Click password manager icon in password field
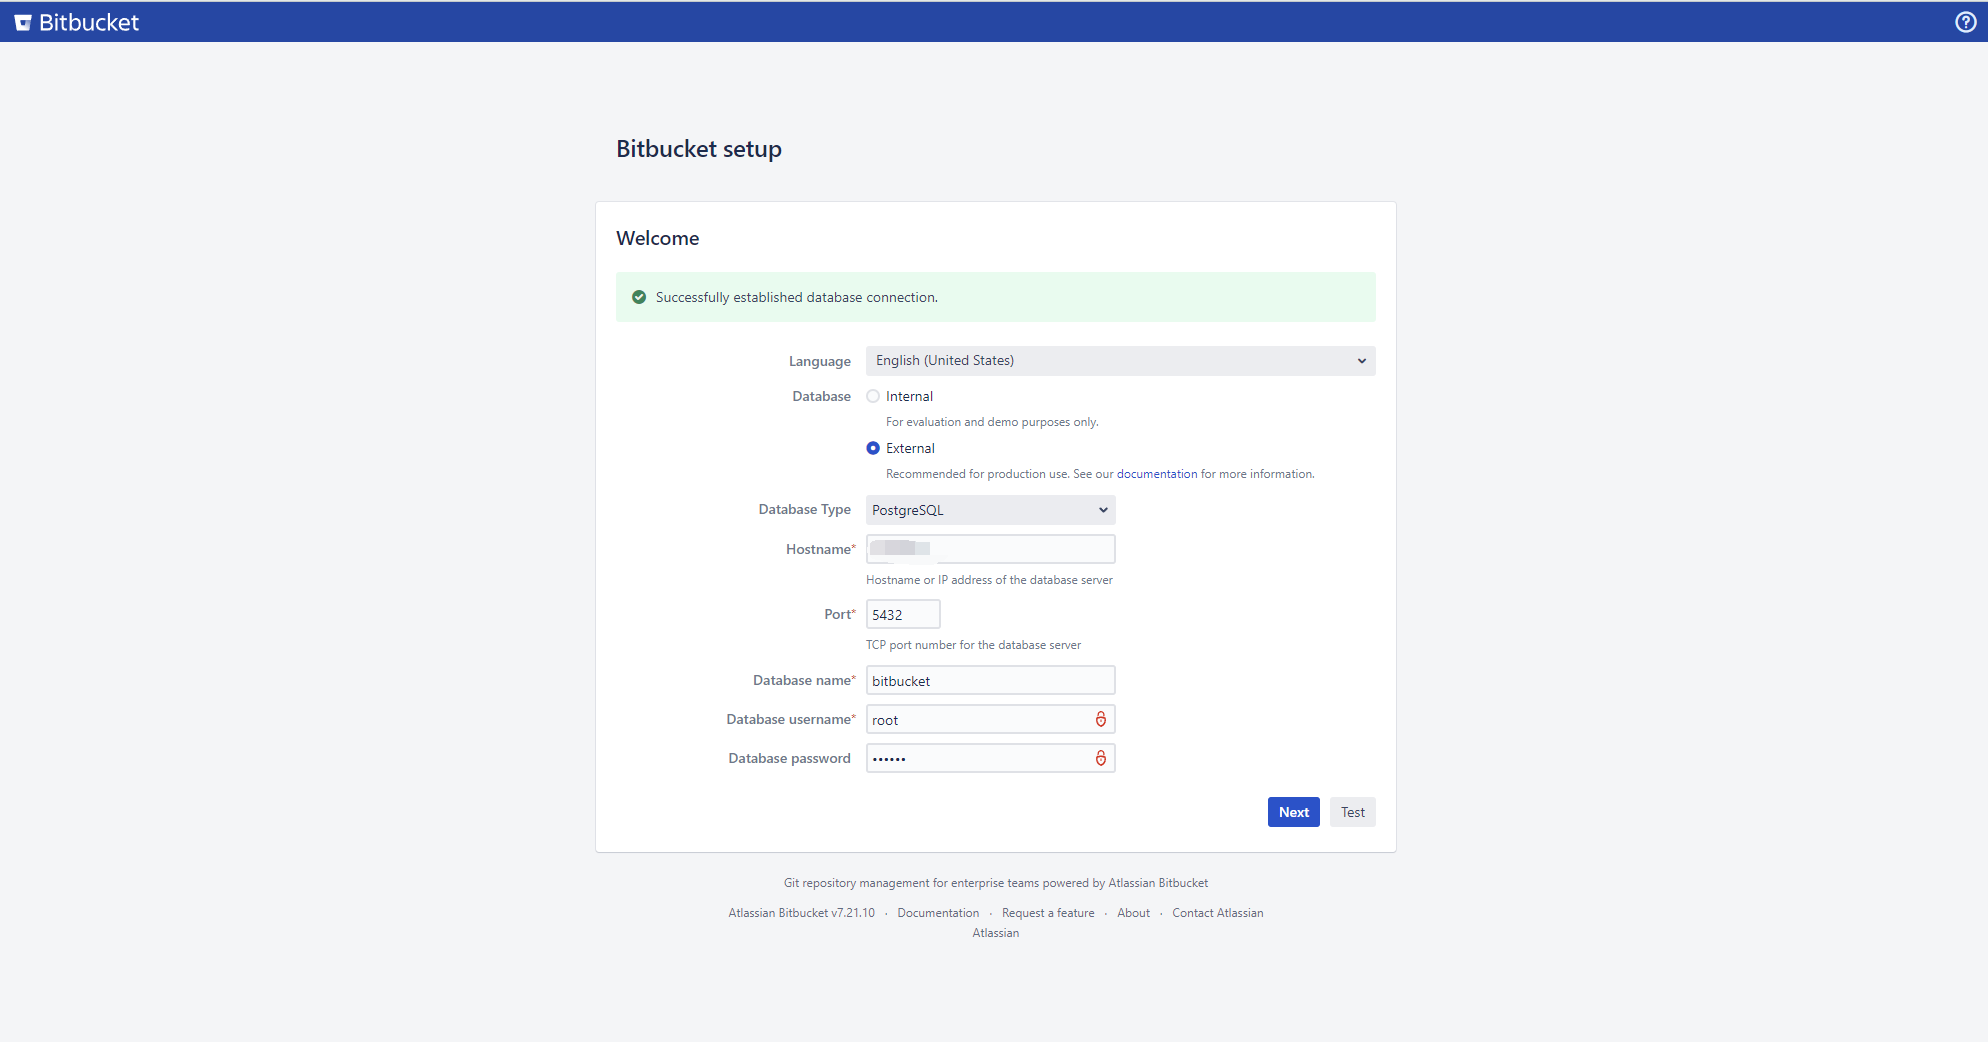1988x1042 pixels. coord(1100,758)
